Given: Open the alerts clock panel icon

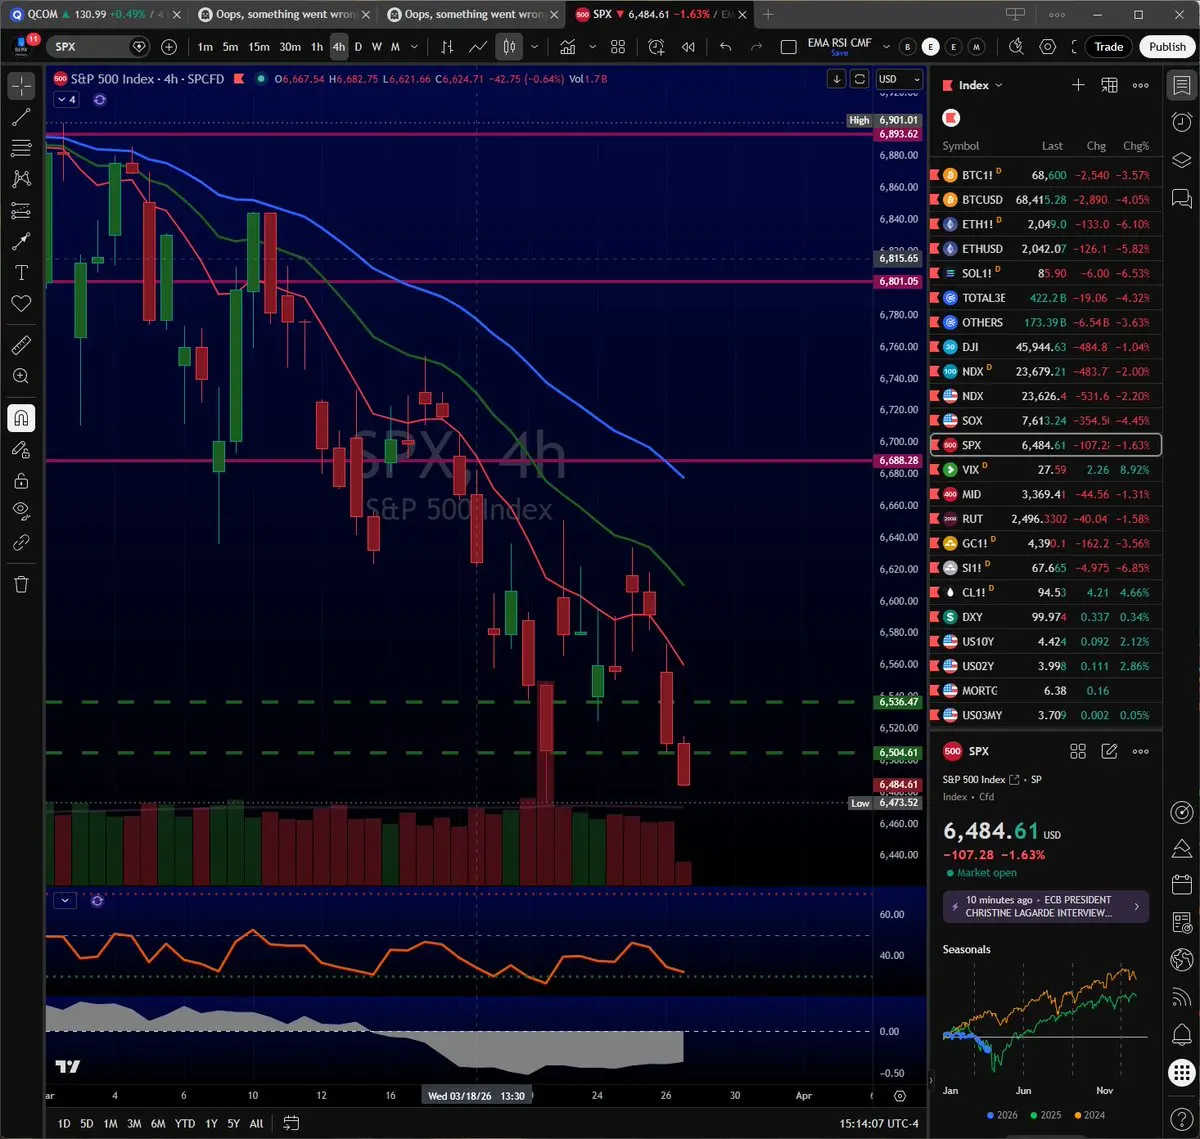Looking at the screenshot, I should point(1181,122).
